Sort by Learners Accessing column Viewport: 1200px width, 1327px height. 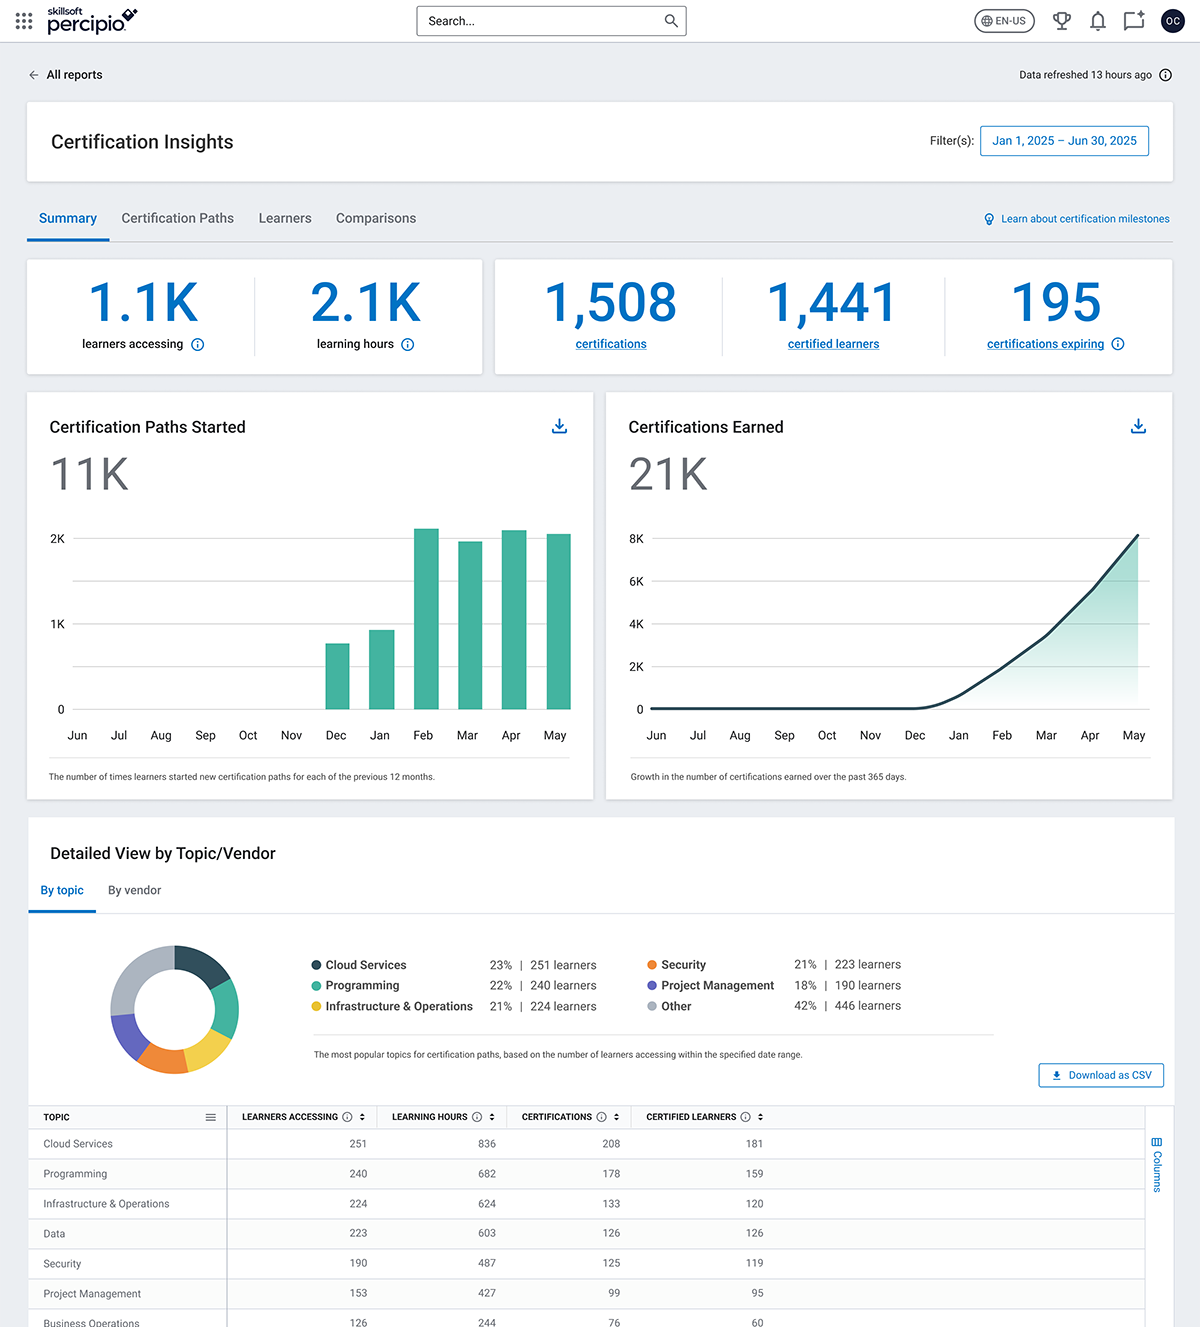(362, 1117)
